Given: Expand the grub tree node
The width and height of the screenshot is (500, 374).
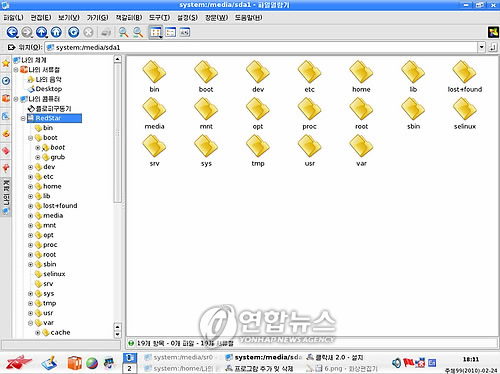Looking at the screenshot, I should pos(38,157).
